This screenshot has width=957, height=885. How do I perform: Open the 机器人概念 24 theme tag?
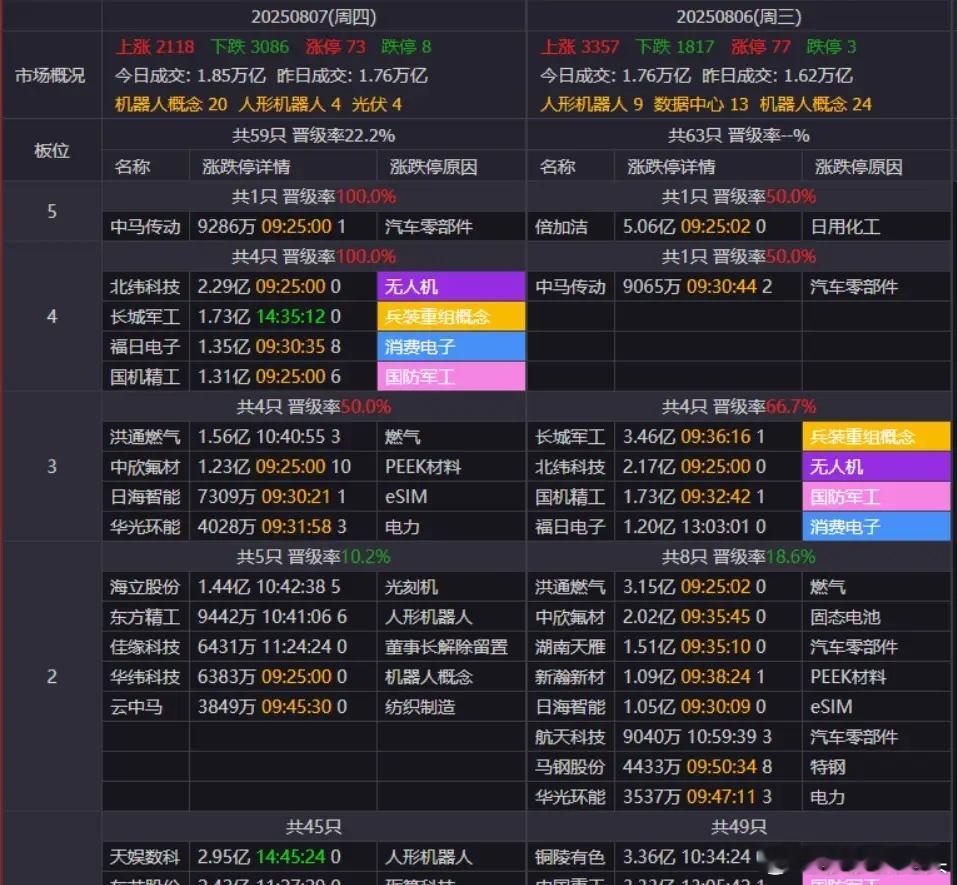(815, 104)
